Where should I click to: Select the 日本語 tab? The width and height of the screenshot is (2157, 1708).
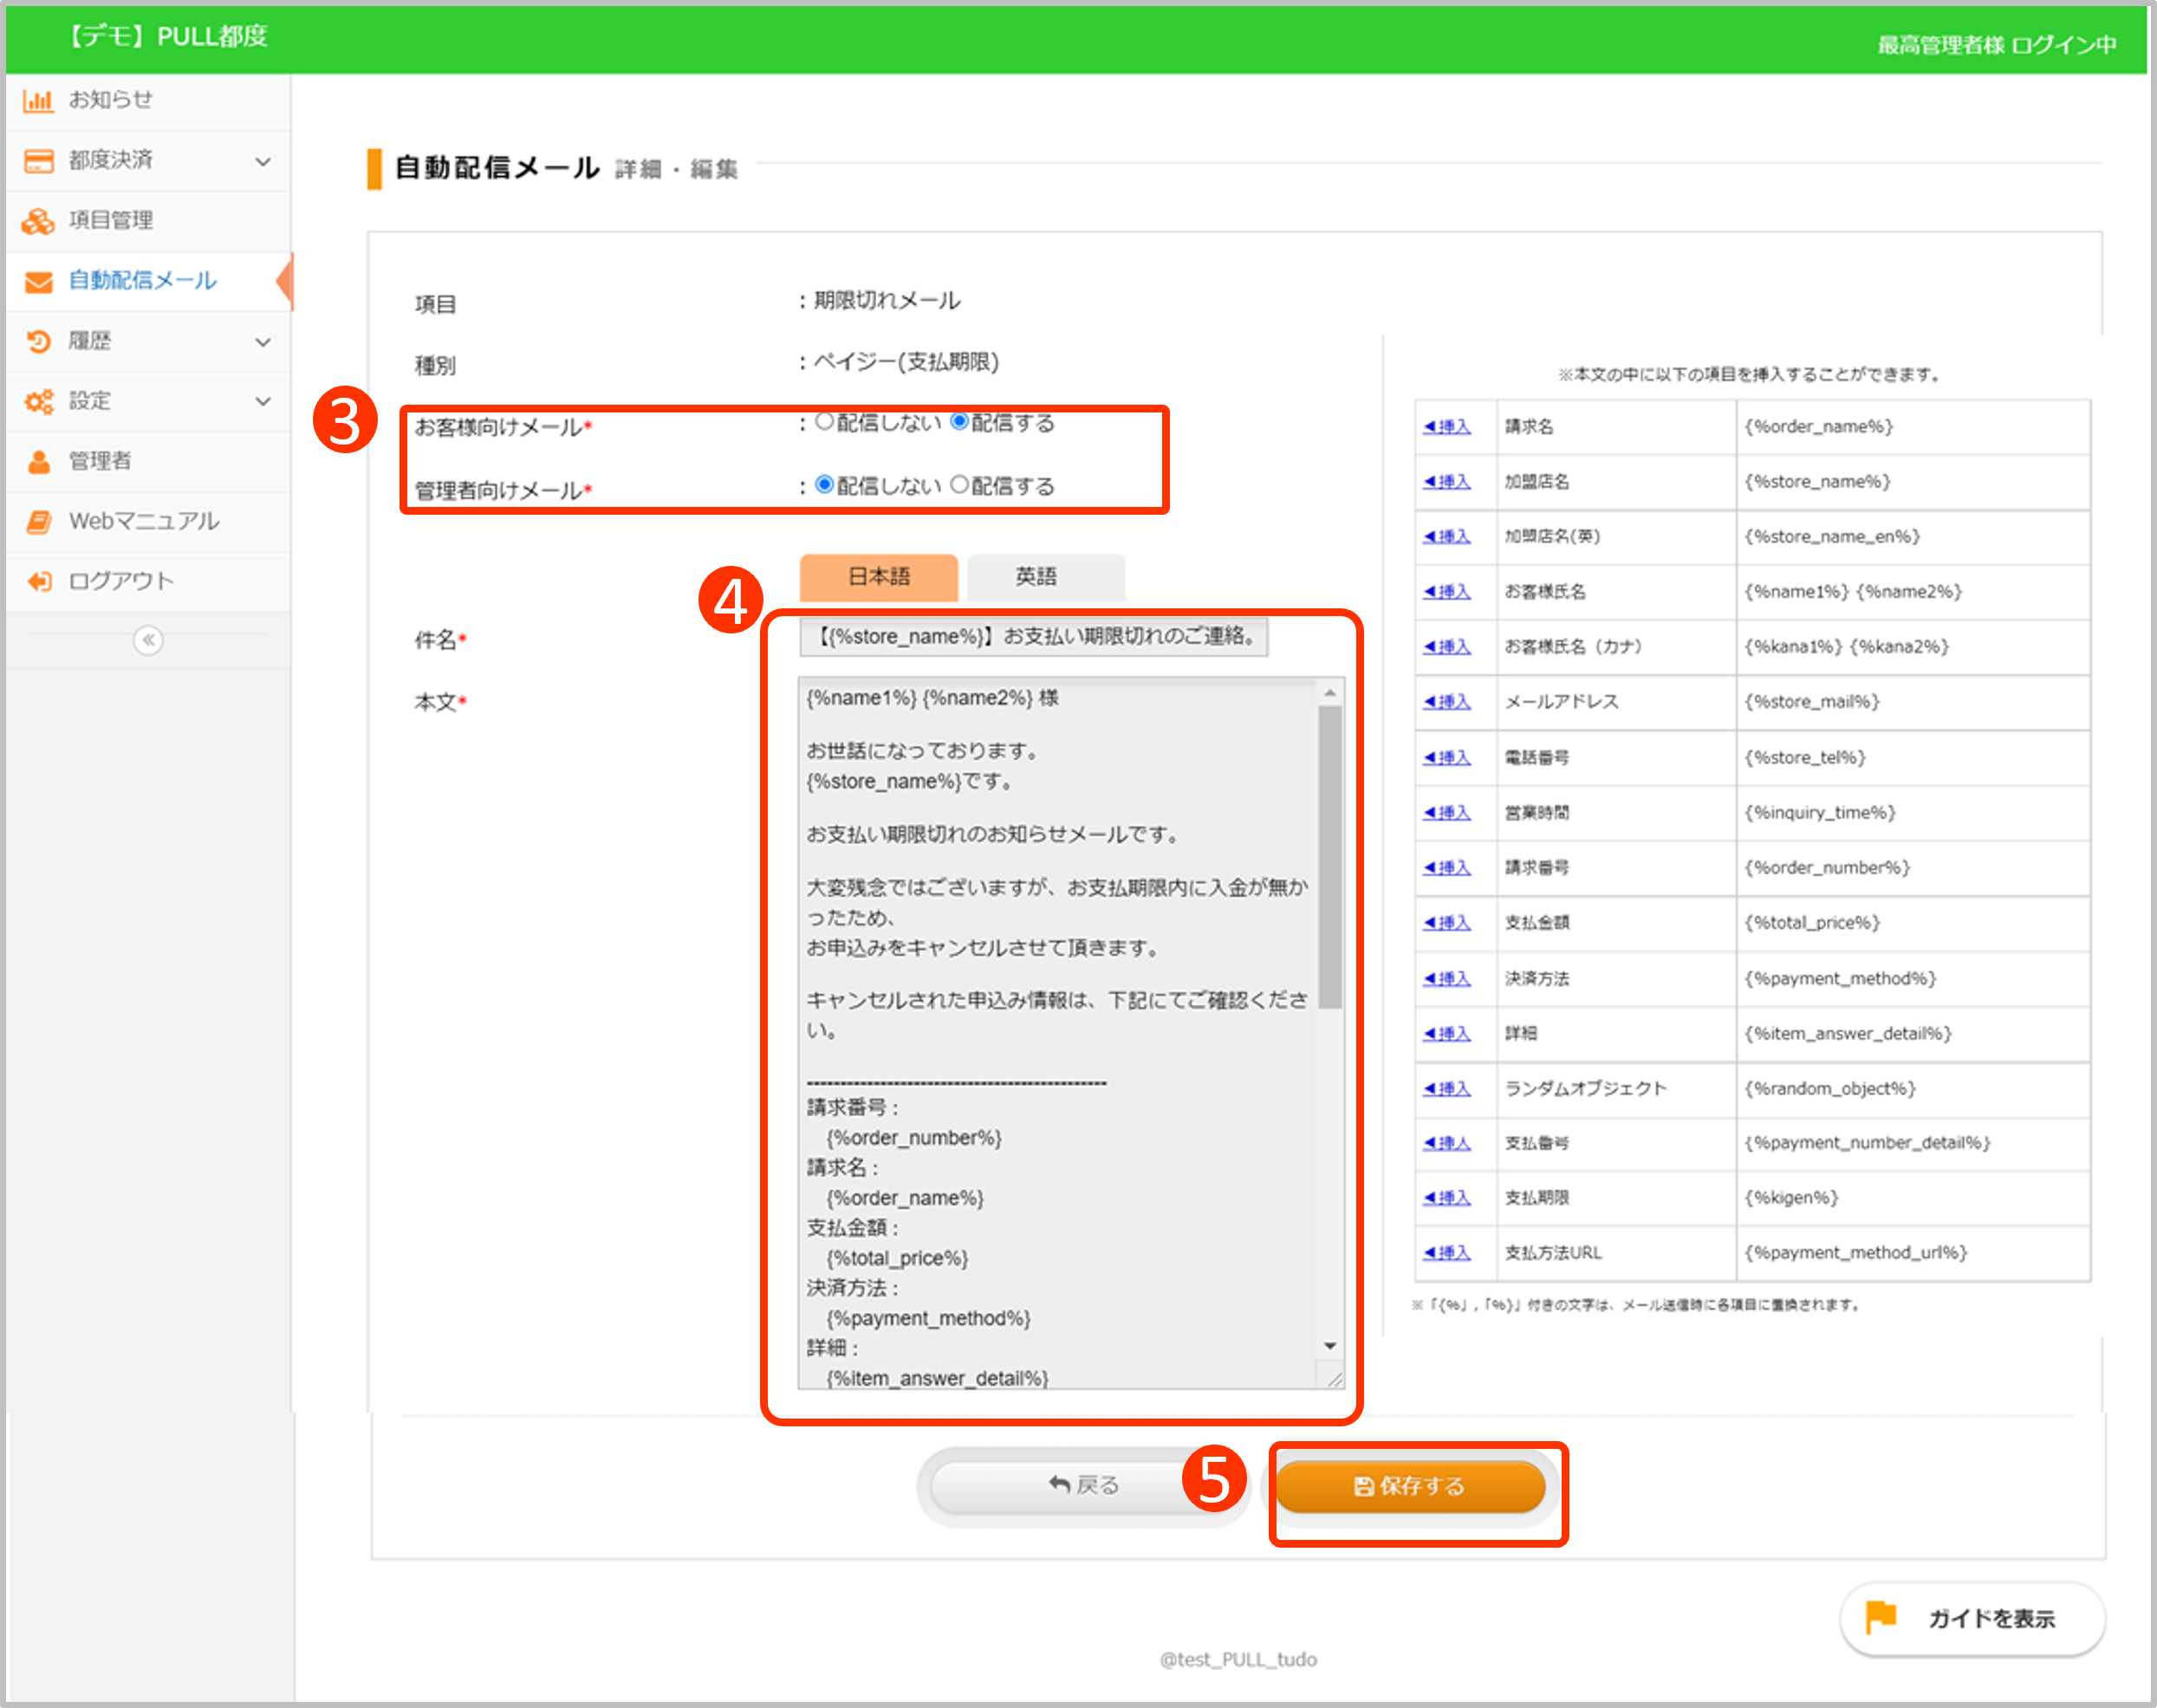coord(878,577)
